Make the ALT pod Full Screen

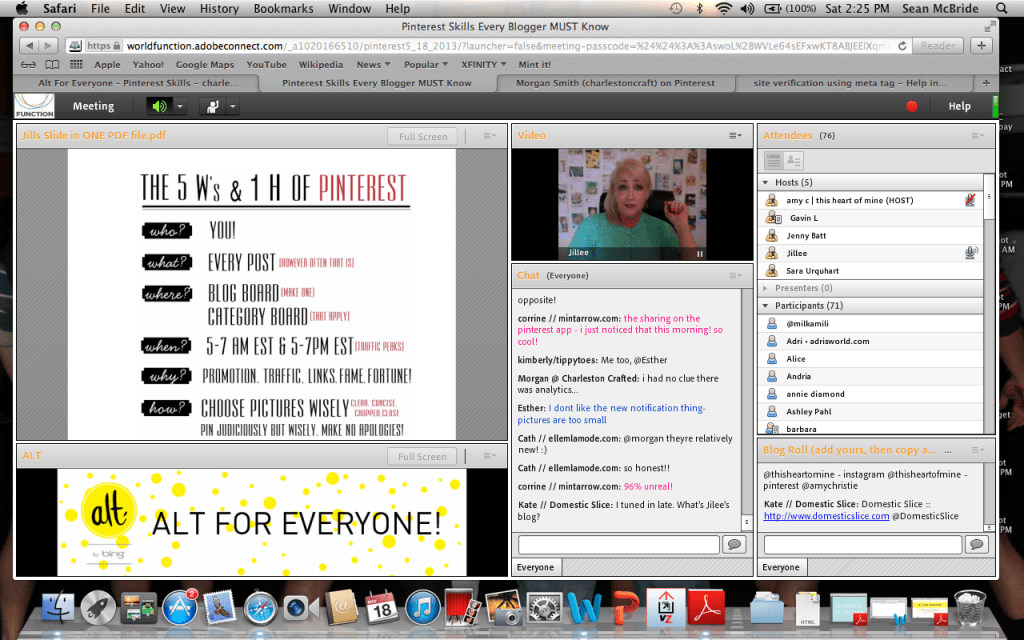[x=423, y=456]
